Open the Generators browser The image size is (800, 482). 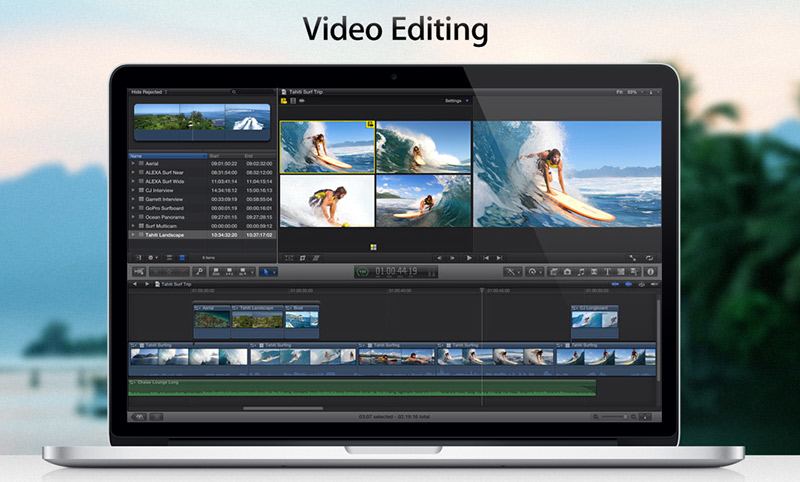click(621, 272)
